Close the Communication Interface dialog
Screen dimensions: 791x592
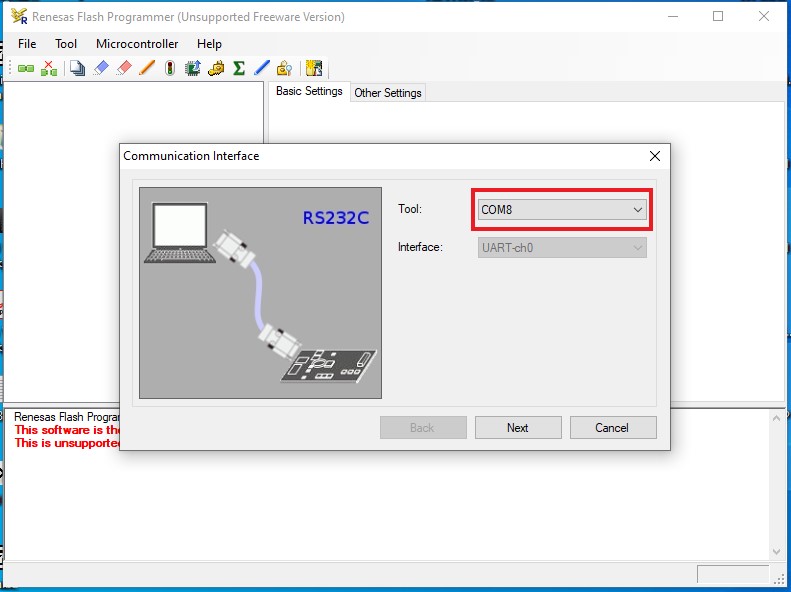click(x=655, y=156)
